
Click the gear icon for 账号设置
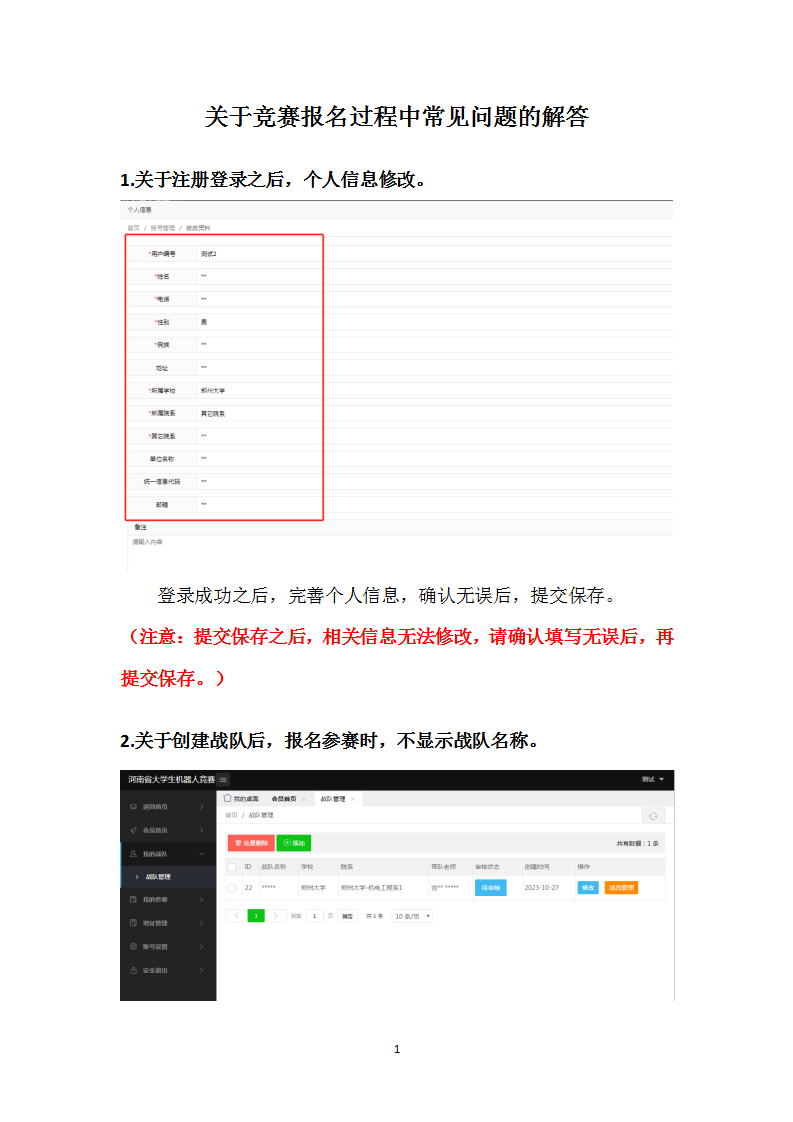(133, 946)
